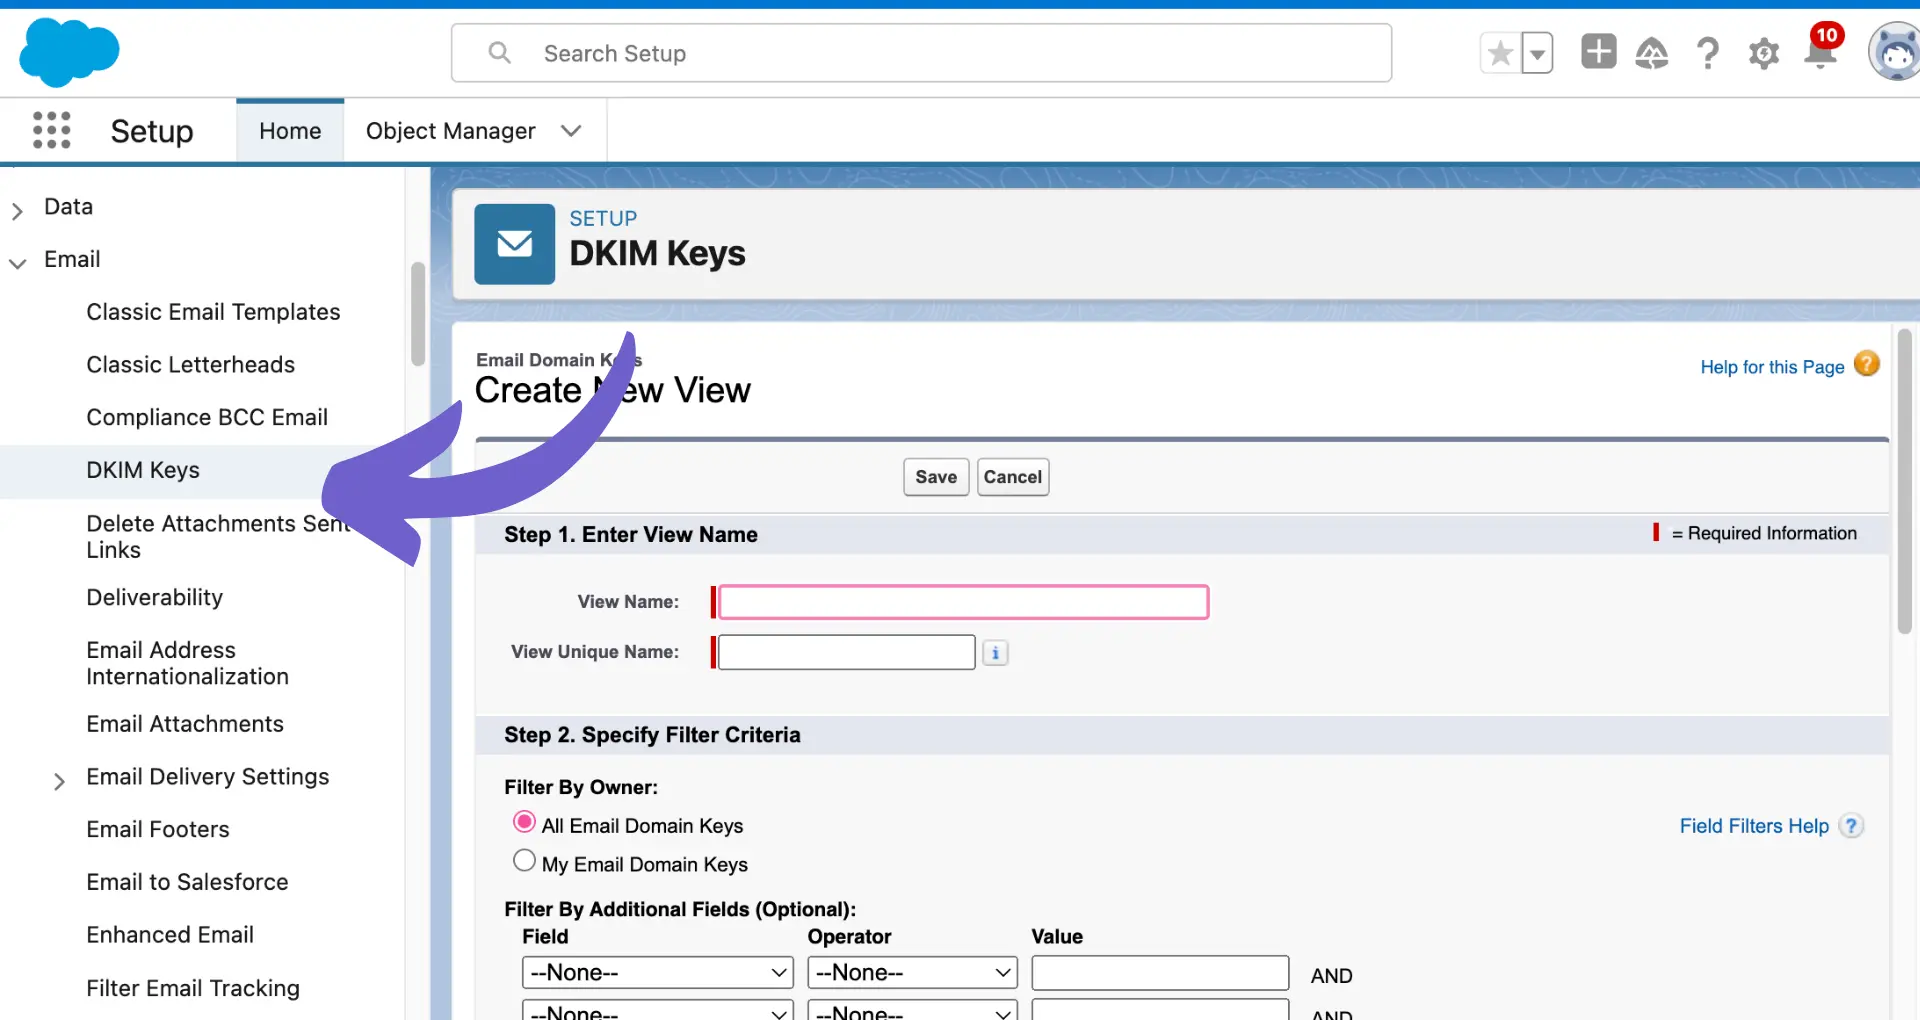Image resolution: width=1920 pixels, height=1020 pixels.
Task: Open the first filter Operator dropdown
Action: coord(913,973)
